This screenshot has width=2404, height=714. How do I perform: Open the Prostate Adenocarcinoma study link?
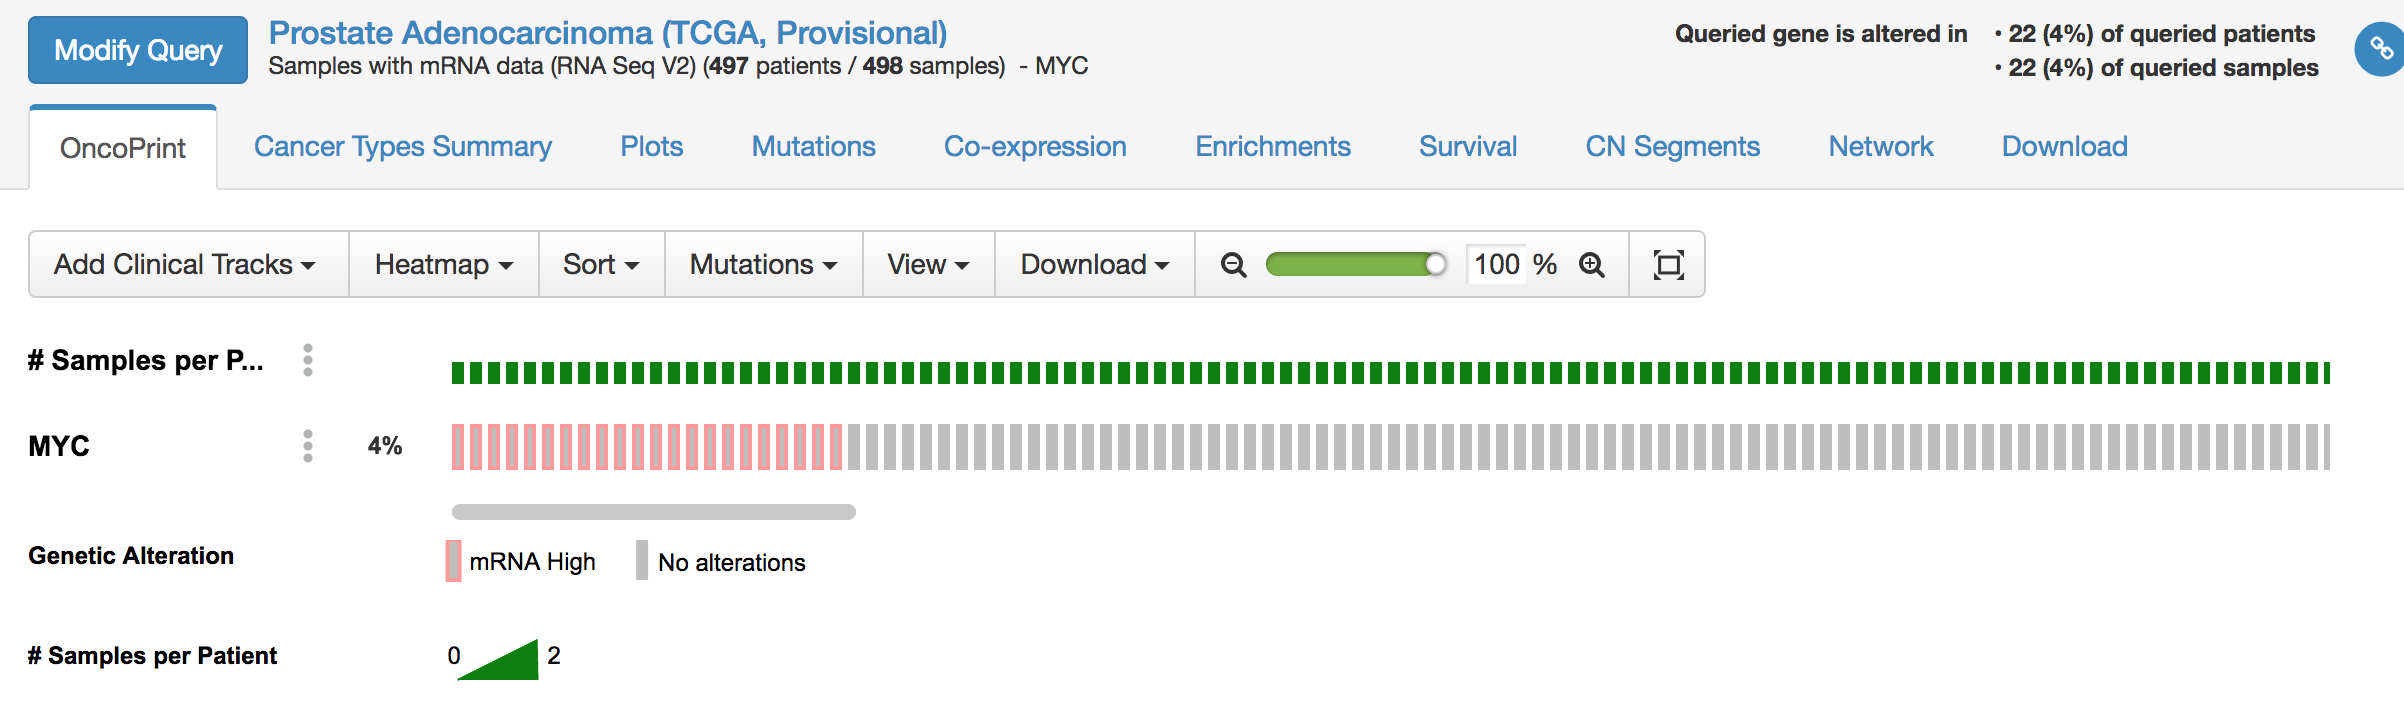610,32
